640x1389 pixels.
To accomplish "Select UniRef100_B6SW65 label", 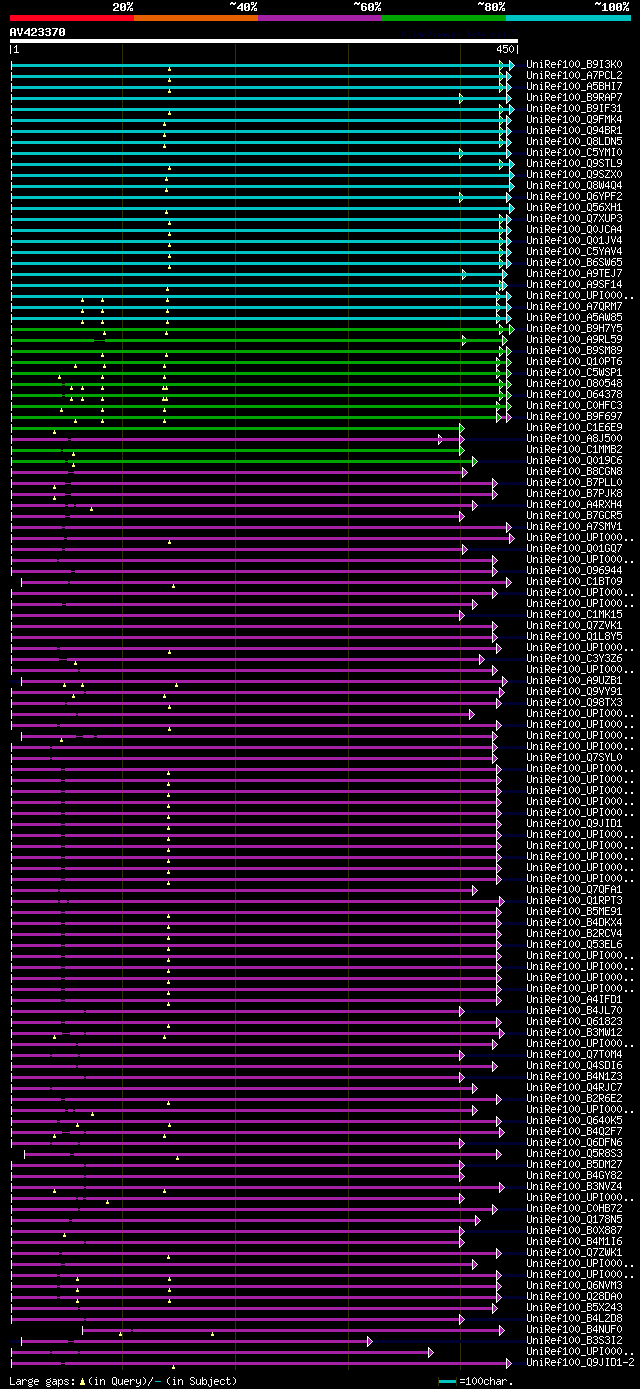I will tap(575, 263).
